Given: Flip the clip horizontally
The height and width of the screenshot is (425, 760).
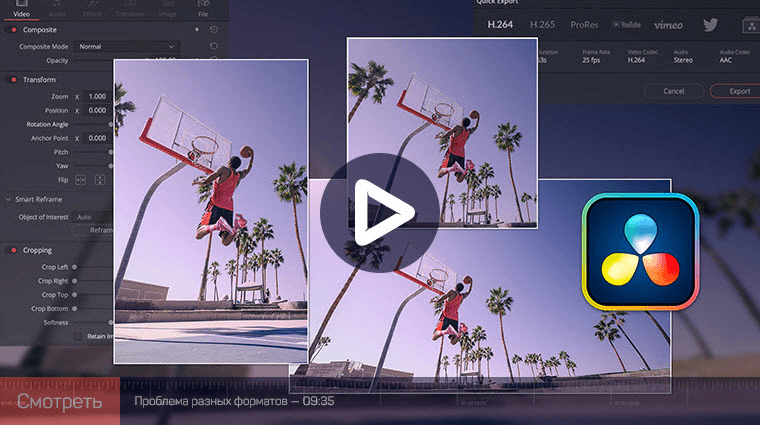Looking at the screenshot, I should click(x=80, y=180).
